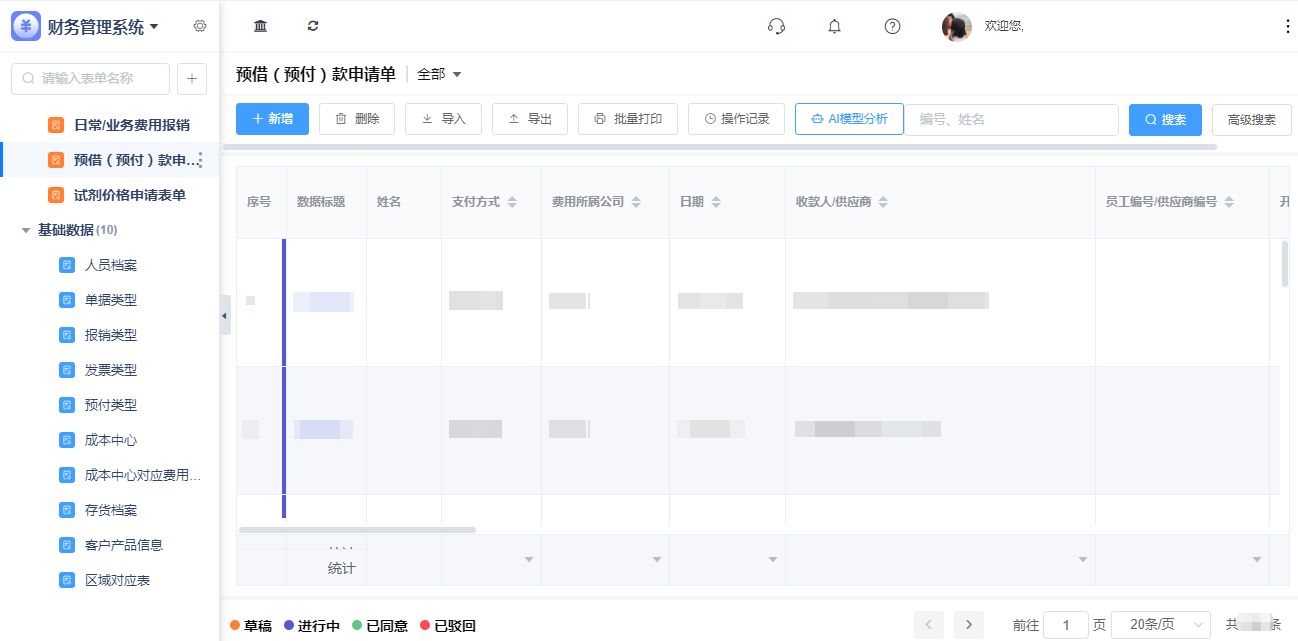Sort by 收款人/供应商 column sort icon
This screenshot has width=1298, height=641.
(884, 202)
